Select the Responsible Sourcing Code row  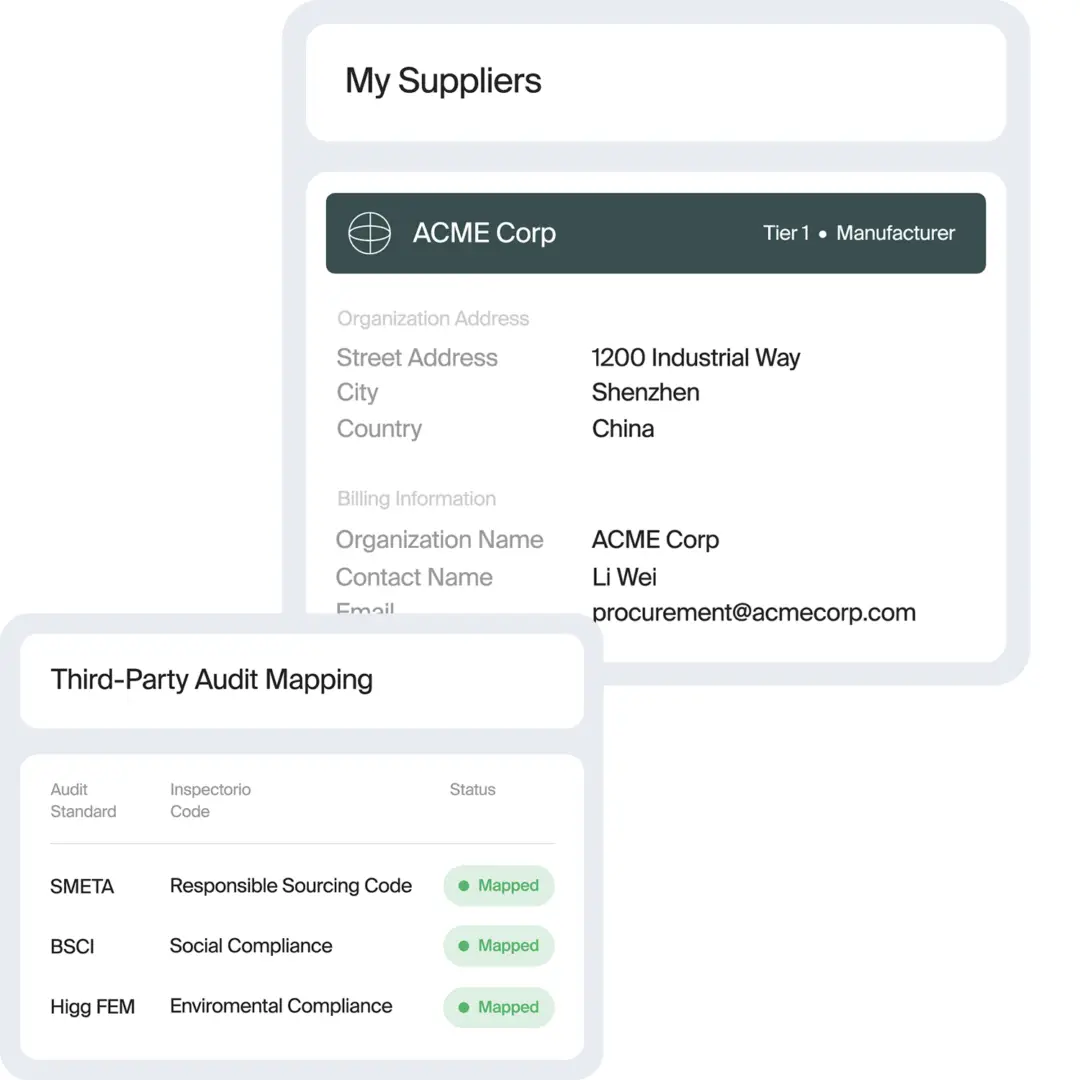[x=302, y=886]
